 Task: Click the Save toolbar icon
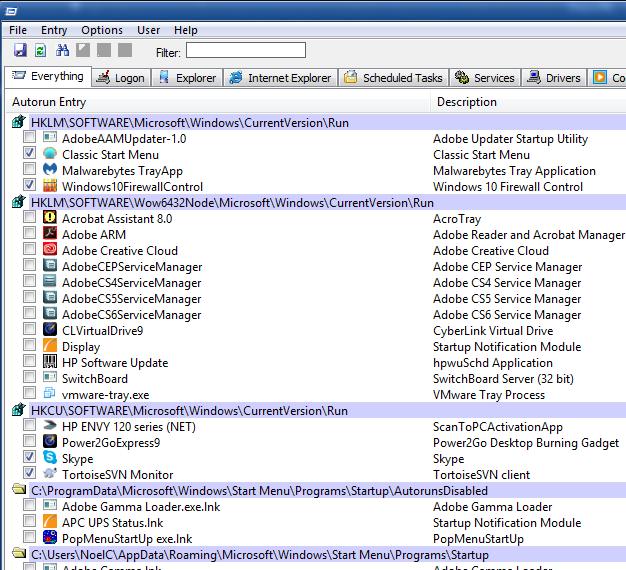[20, 50]
